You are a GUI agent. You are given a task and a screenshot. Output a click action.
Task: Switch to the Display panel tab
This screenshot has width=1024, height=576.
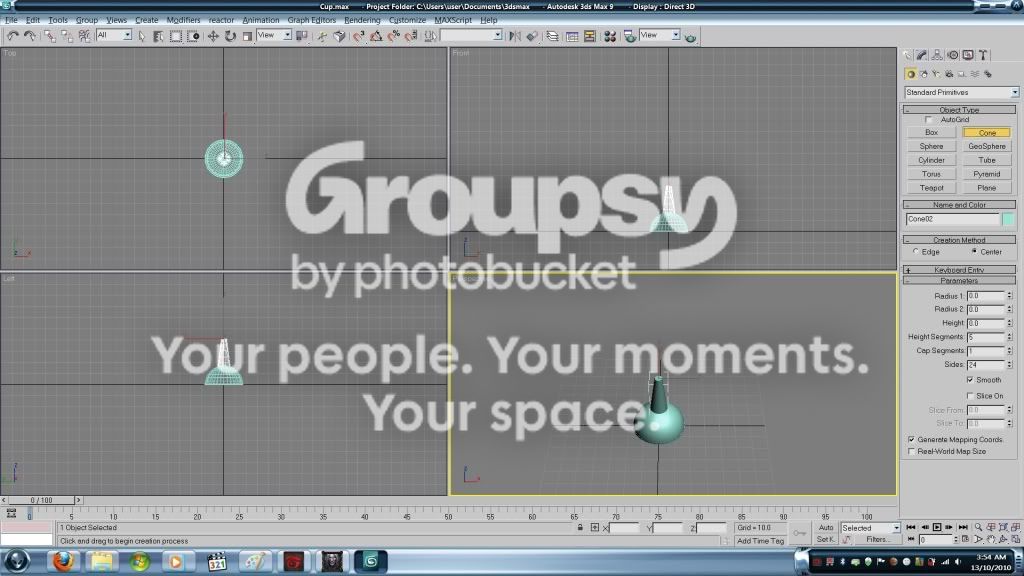click(x=968, y=56)
